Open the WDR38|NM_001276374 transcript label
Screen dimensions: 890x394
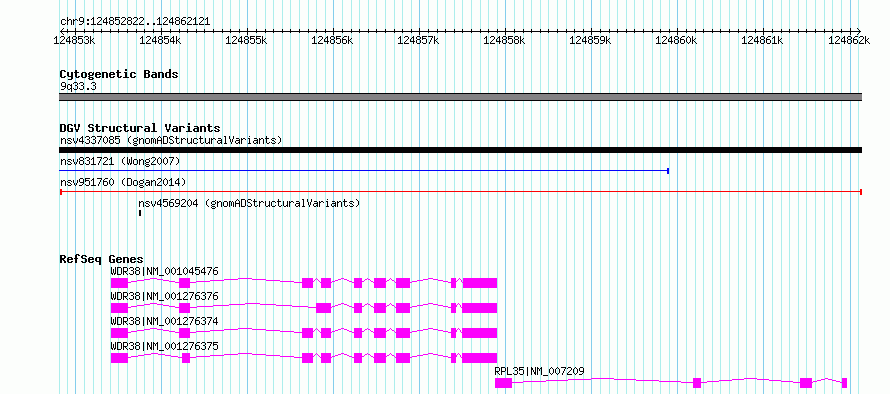165,321
